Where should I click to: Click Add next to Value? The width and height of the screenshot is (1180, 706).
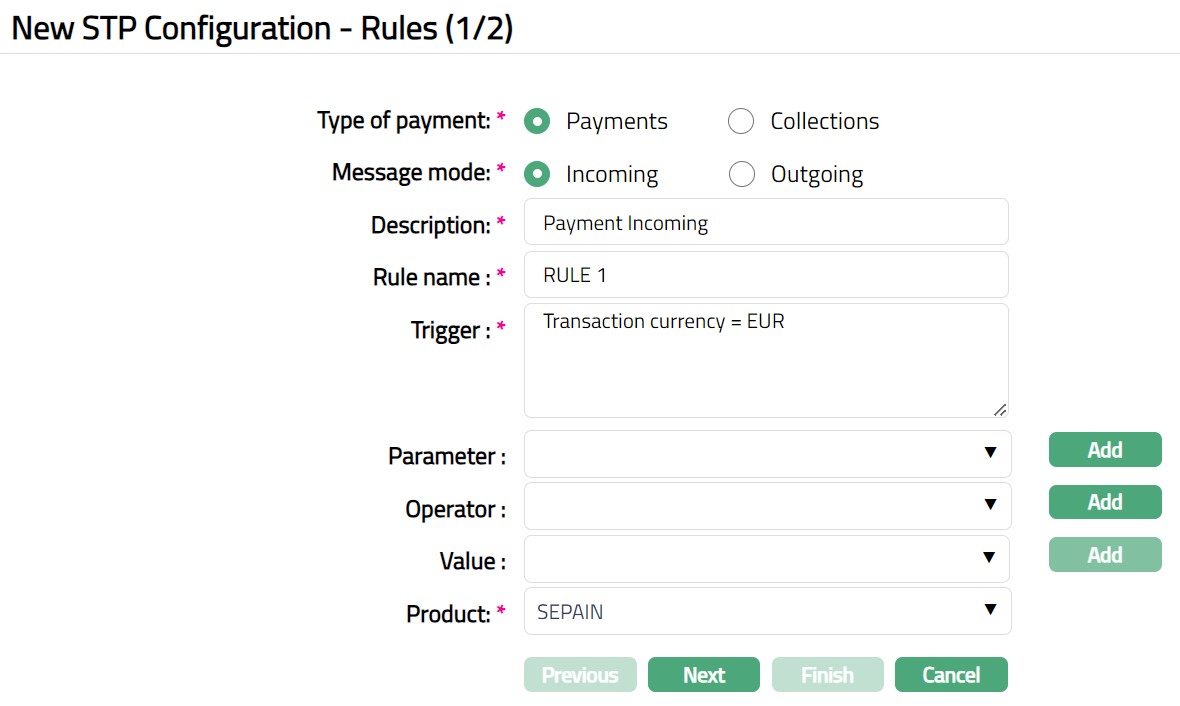[1105, 555]
